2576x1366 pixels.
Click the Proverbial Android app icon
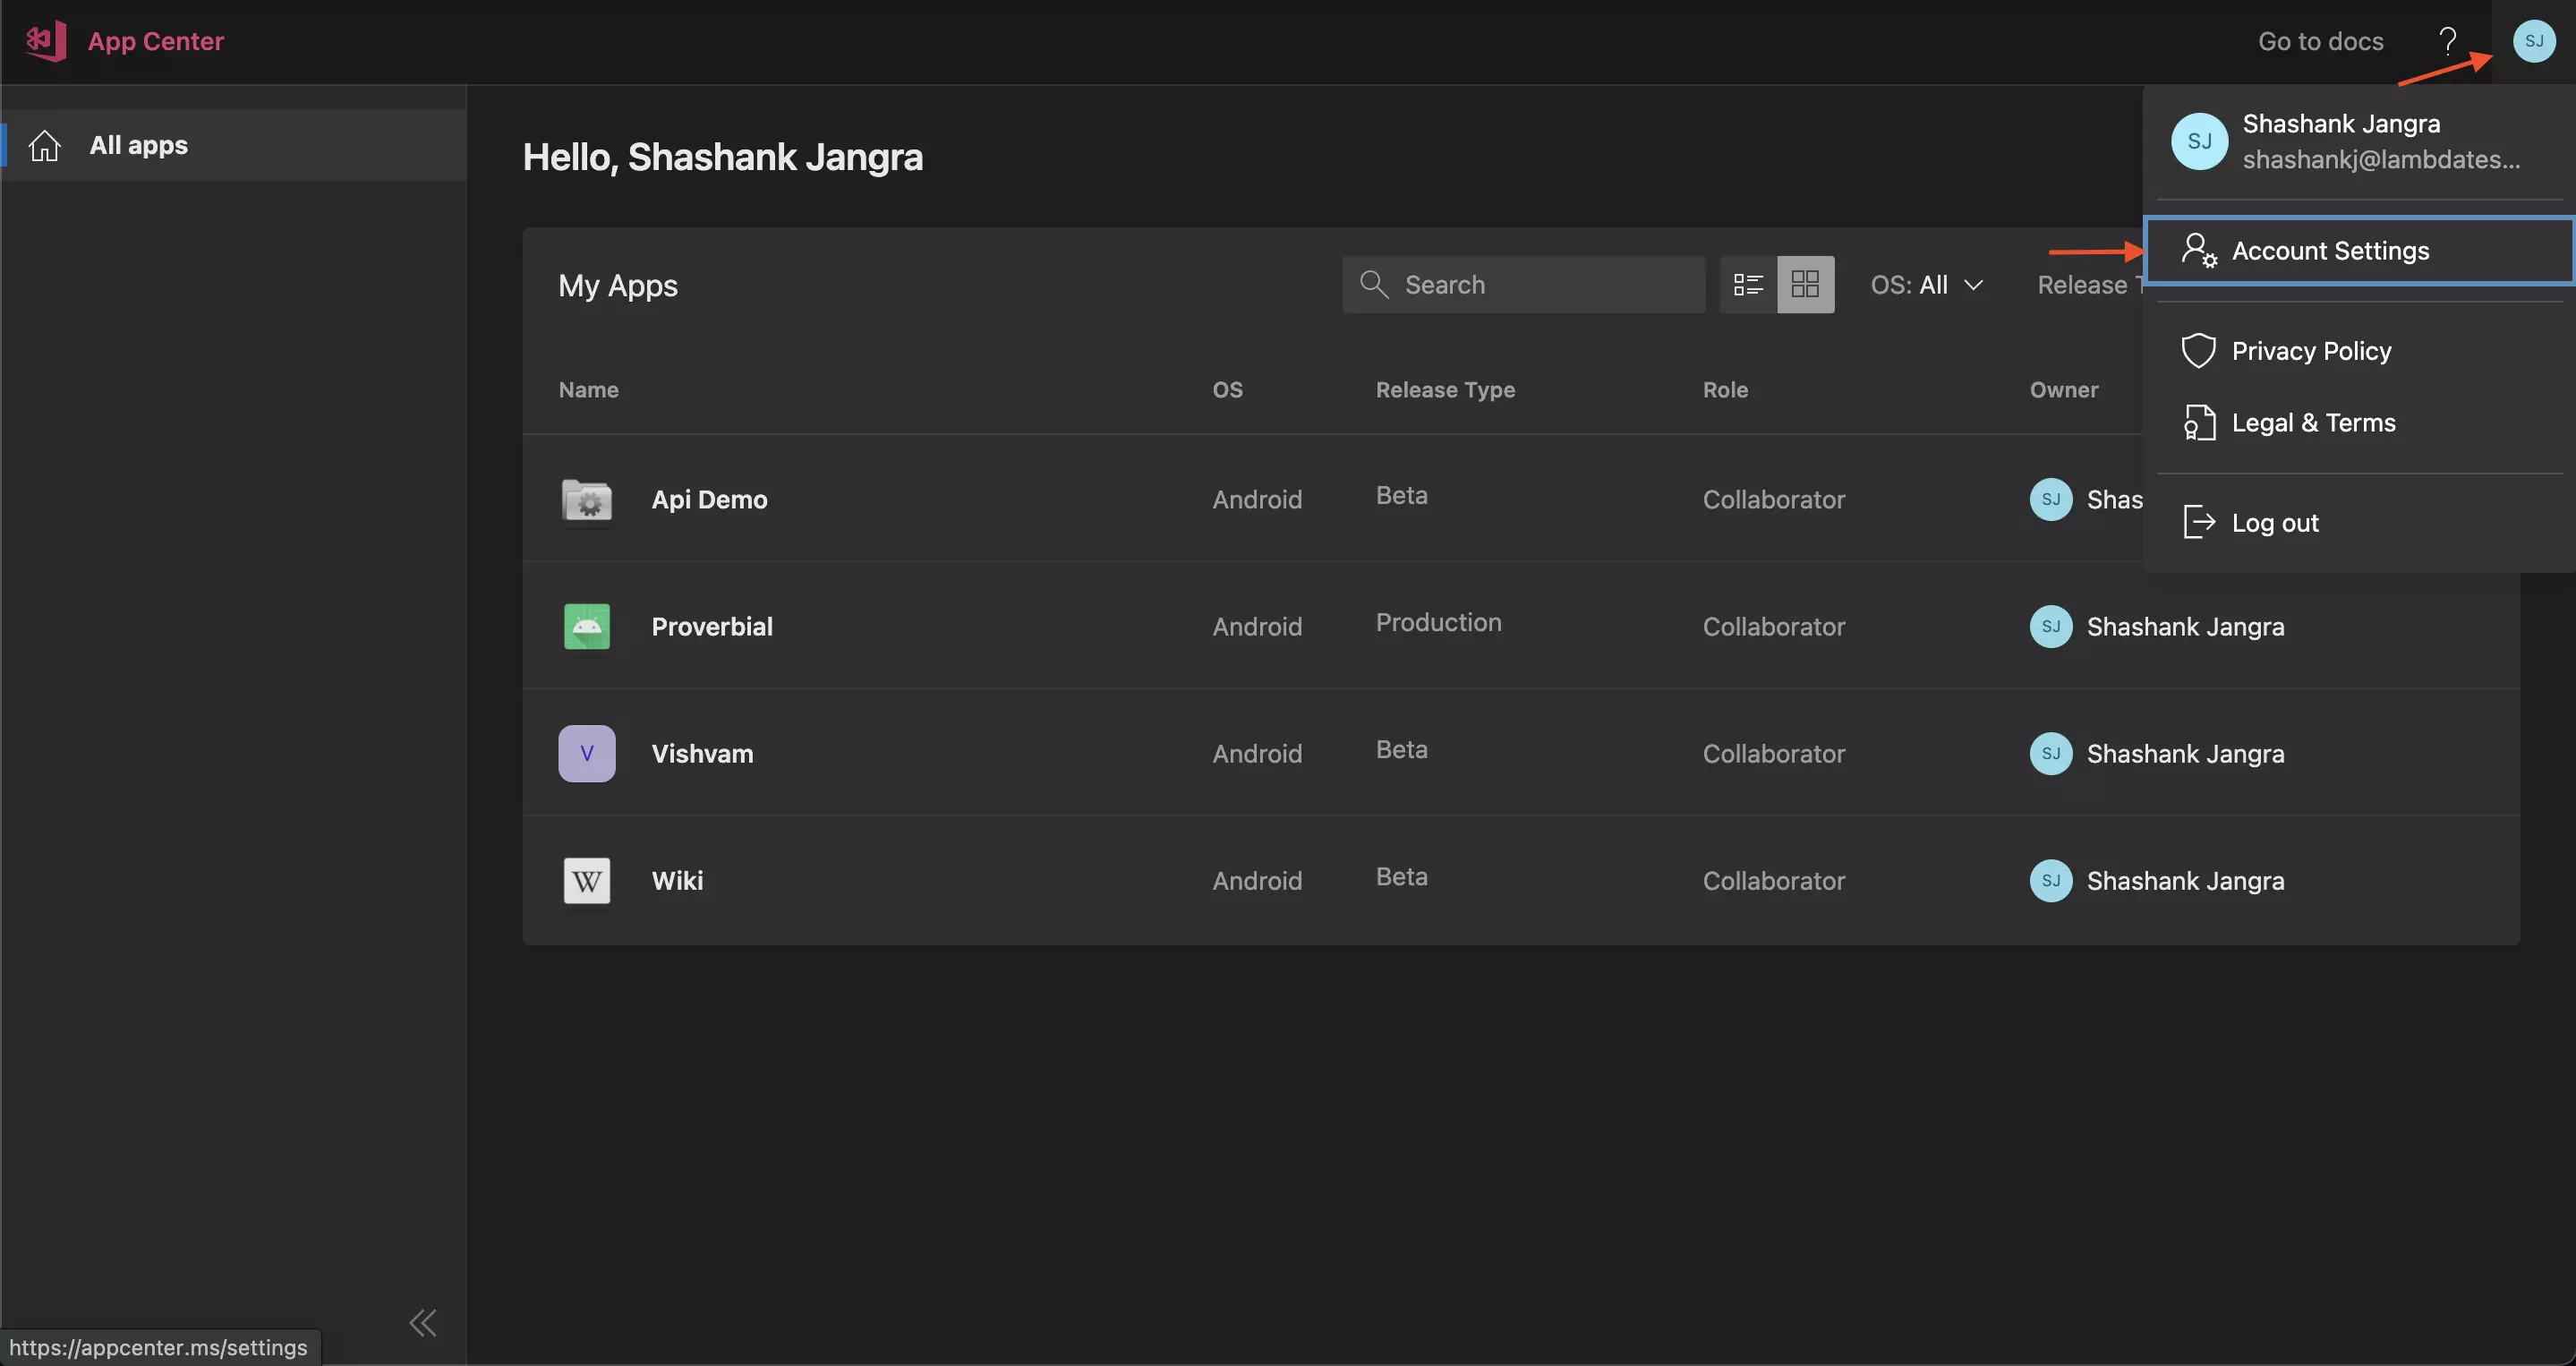pos(587,627)
